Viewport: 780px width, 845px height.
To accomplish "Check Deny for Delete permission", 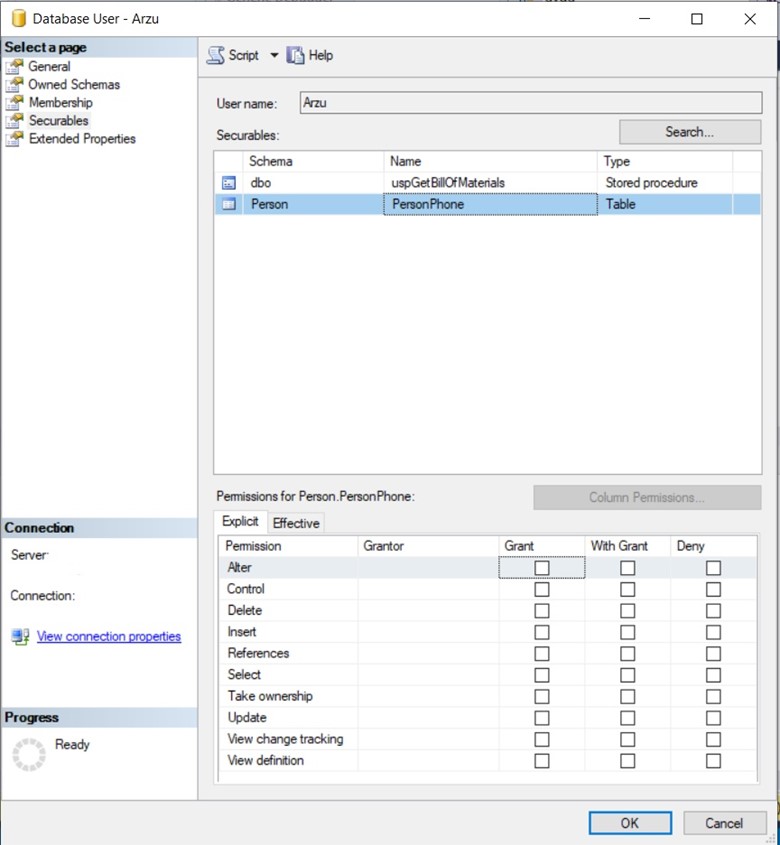I will click(x=713, y=610).
